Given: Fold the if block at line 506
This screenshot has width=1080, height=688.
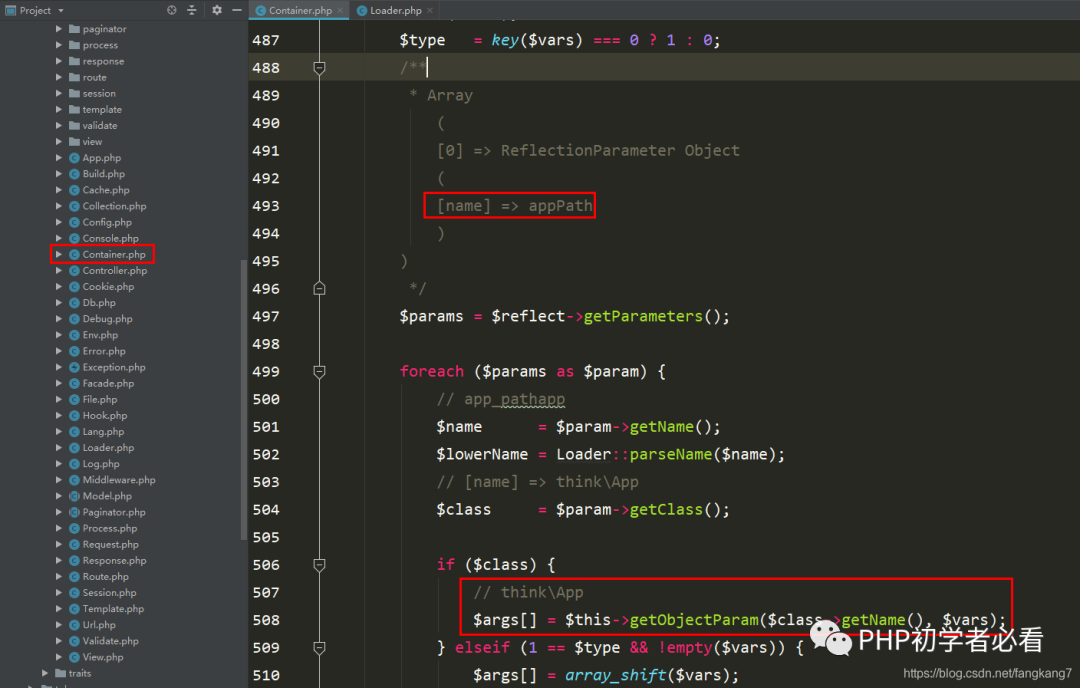Looking at the screenshot, I should [x=319, y=565].
